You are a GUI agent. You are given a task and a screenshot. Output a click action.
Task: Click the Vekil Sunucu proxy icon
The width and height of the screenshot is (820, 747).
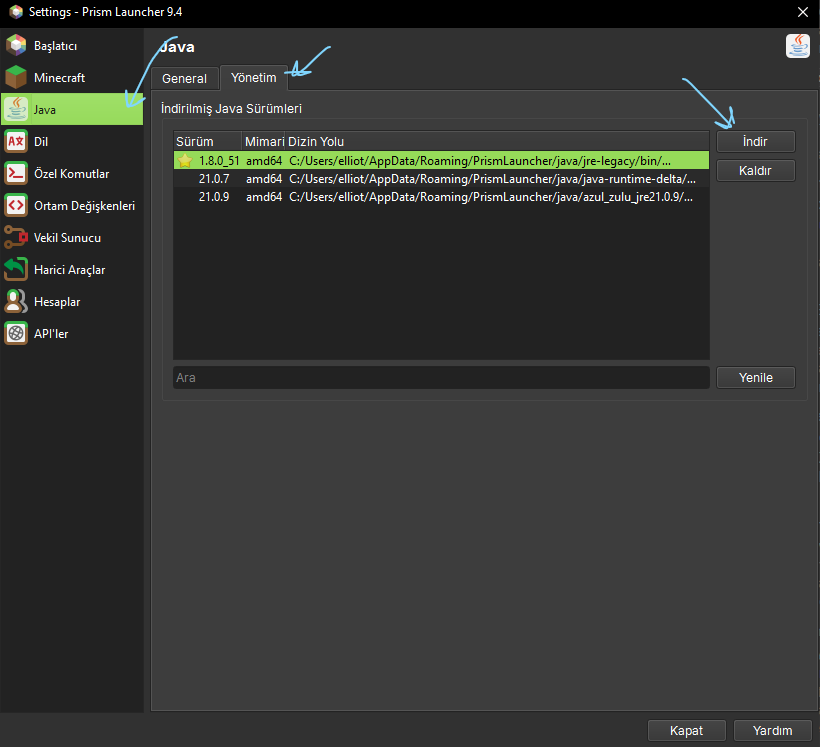coord(16,237)
